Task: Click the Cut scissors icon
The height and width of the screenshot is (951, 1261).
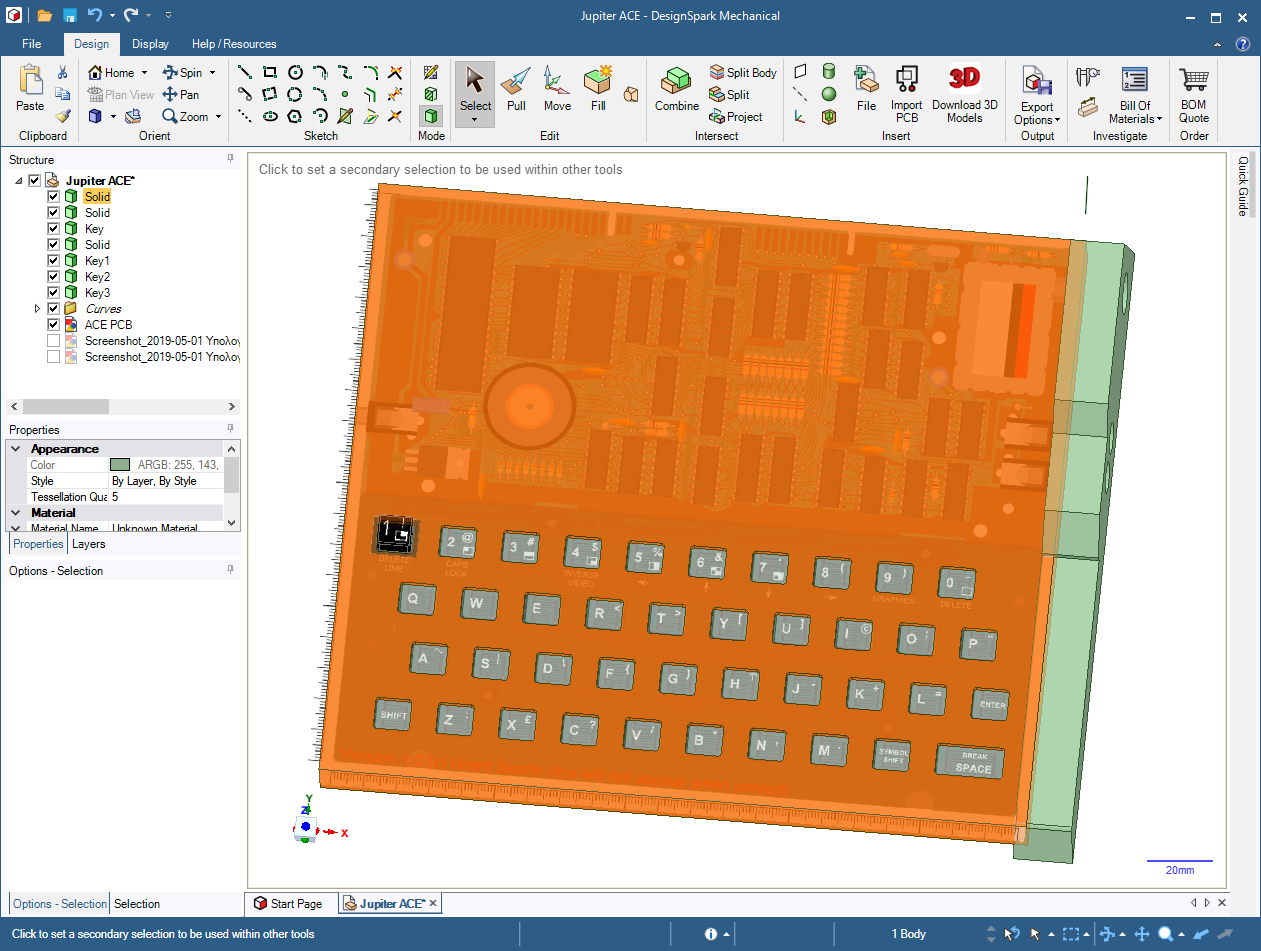Action: coord(62,72)
